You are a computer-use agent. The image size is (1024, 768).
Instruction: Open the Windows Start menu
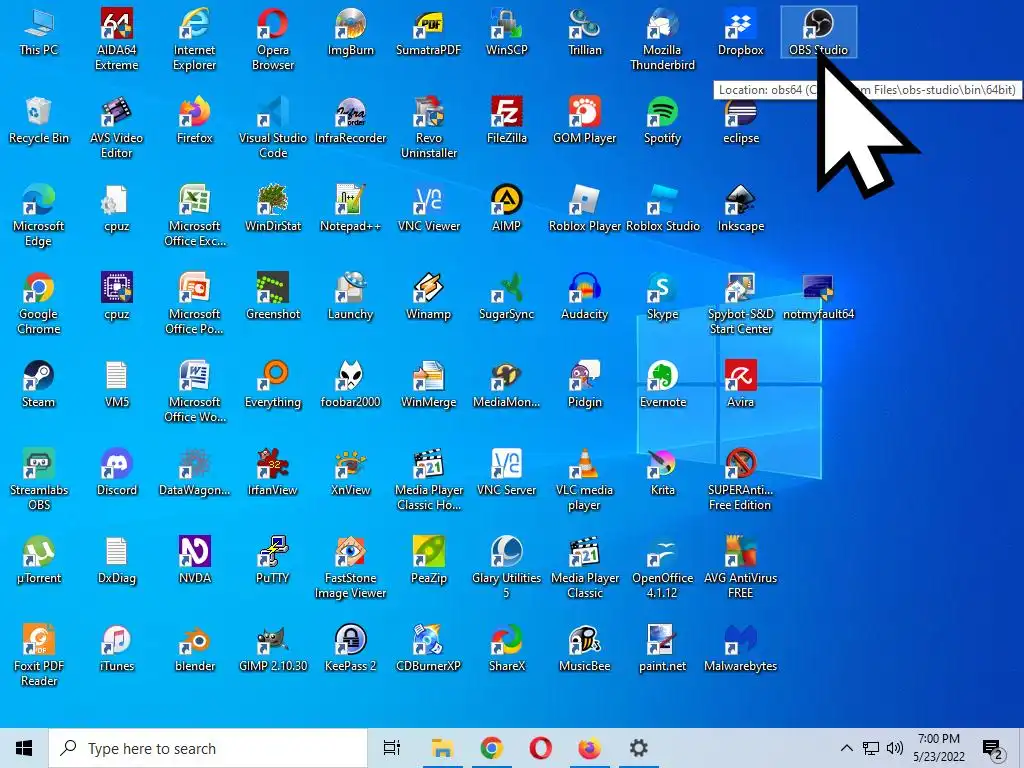click(24, 748)
